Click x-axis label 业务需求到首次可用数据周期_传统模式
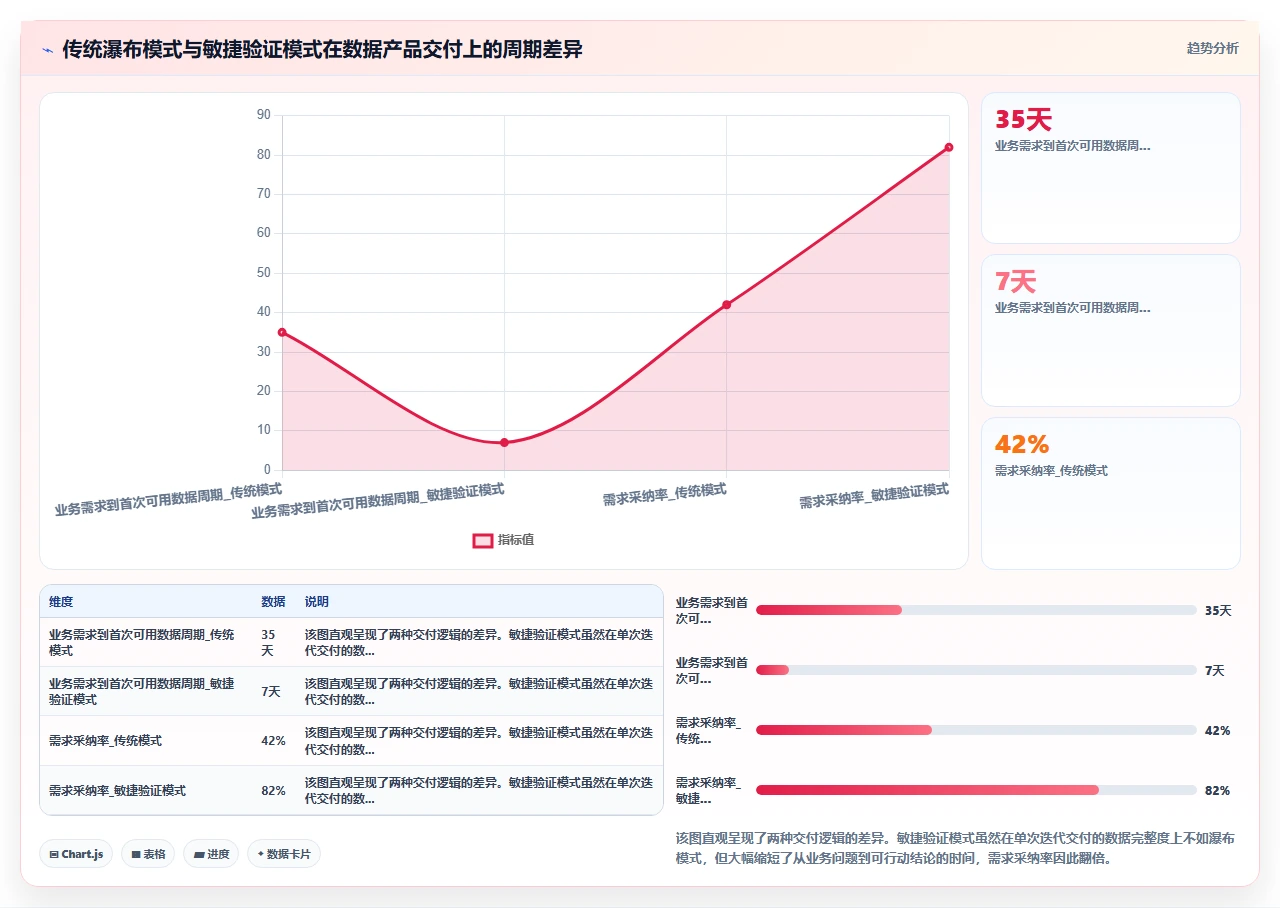The width and height of the screenshot is (1280, 908). (x=168, y=498)
